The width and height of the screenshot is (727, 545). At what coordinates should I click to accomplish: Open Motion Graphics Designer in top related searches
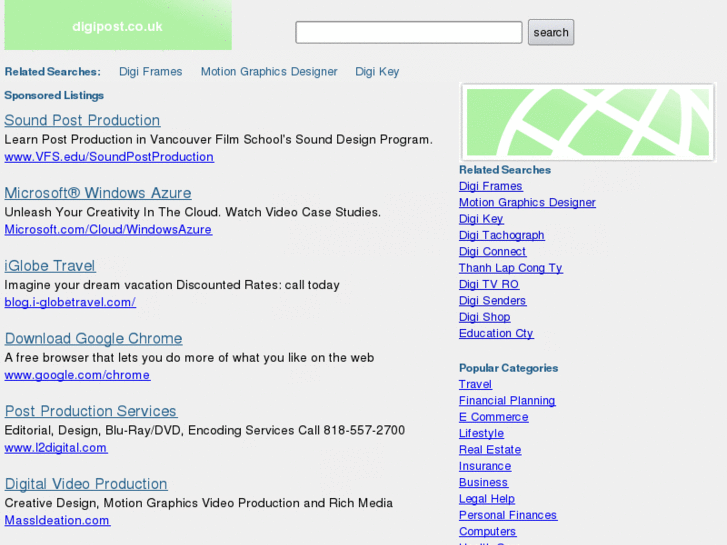[x=269, y=72]
